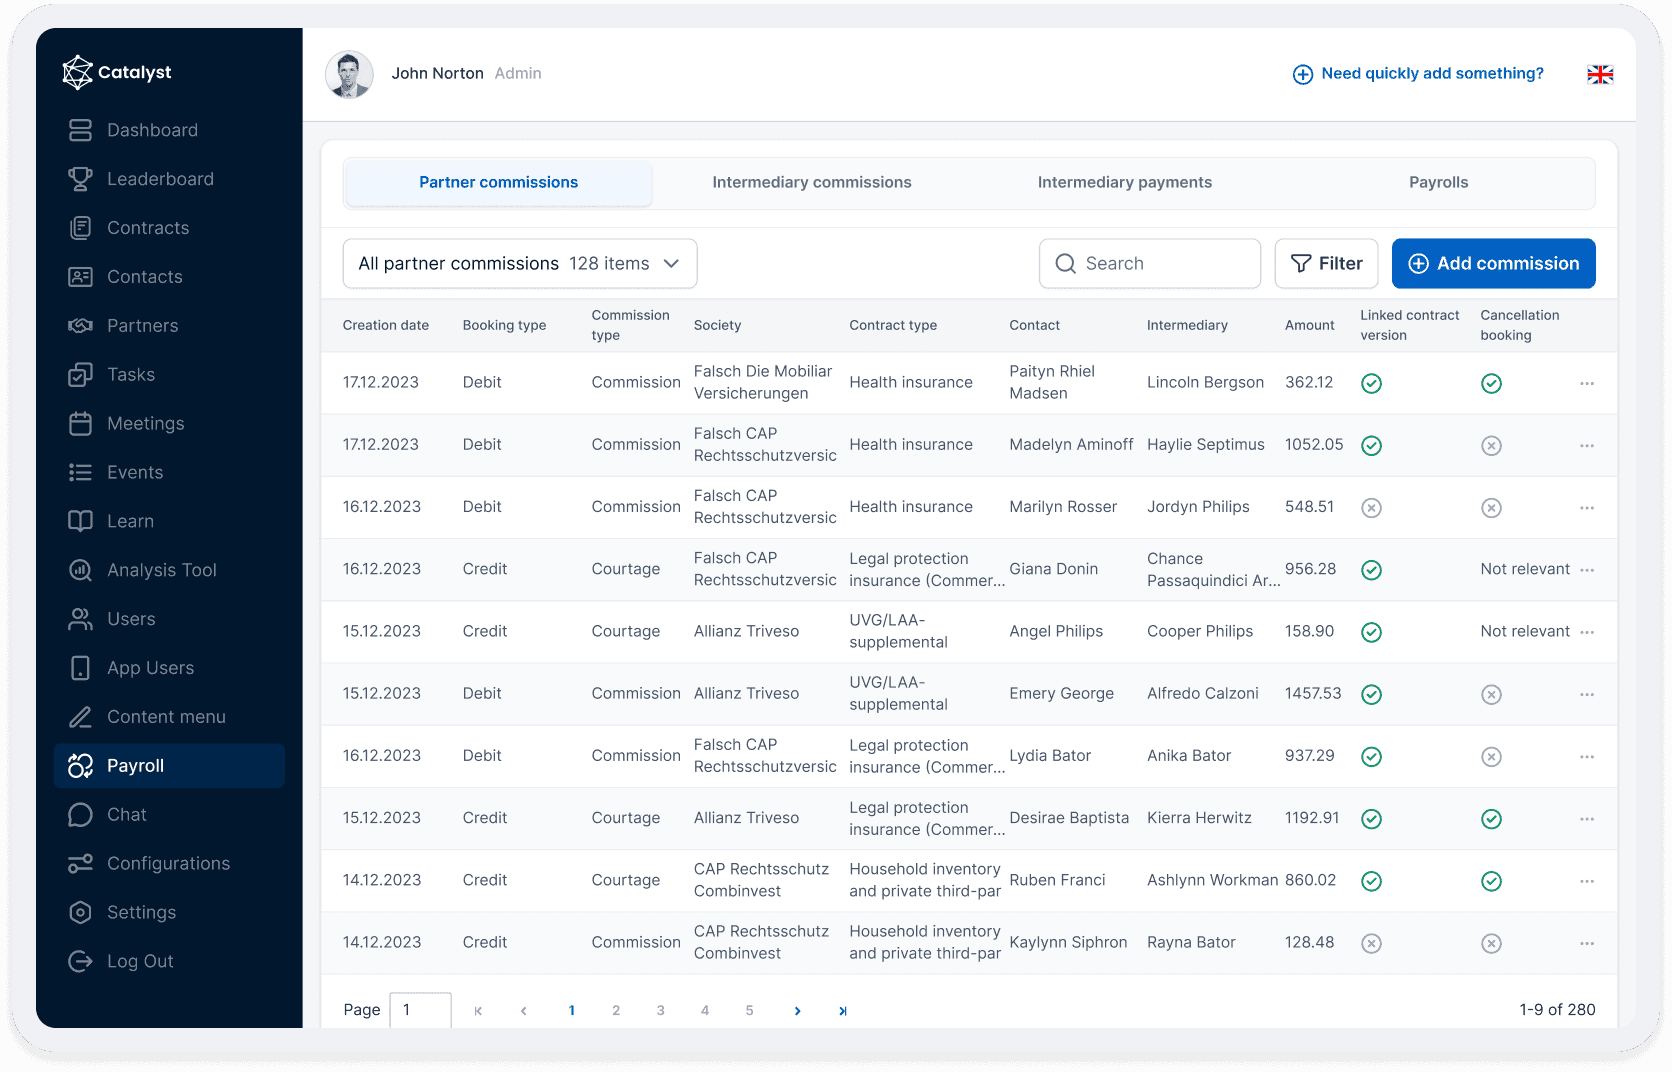Screen dimensions: 1672x1072
Task: Open Meetings calendar icon in sidebar
Action: point(80,424)
